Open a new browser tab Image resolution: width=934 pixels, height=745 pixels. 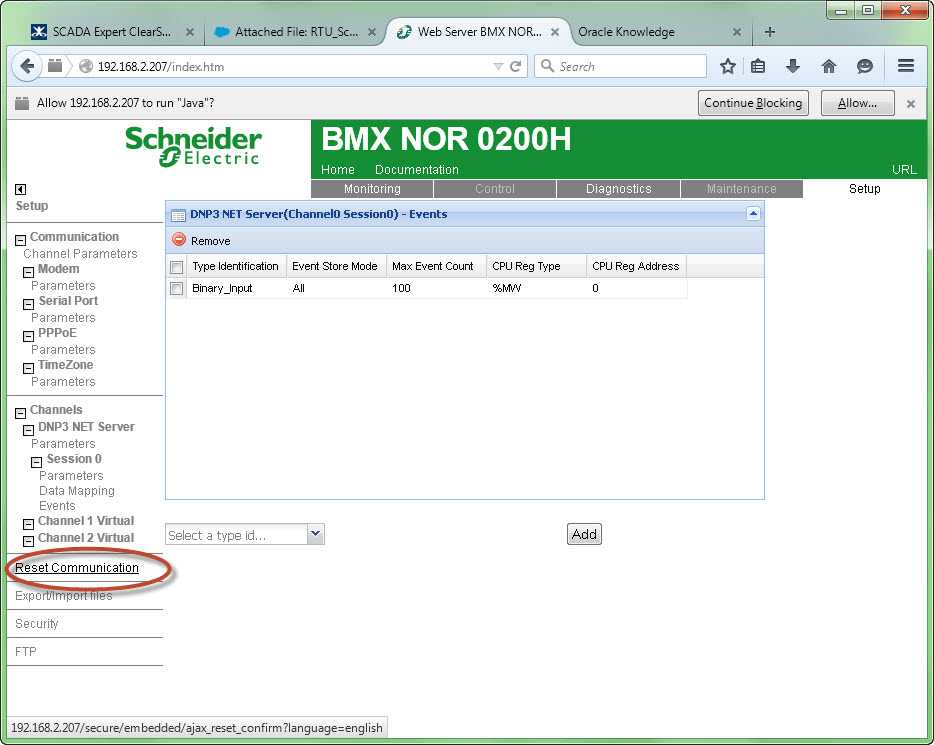(x=770, y=32)
